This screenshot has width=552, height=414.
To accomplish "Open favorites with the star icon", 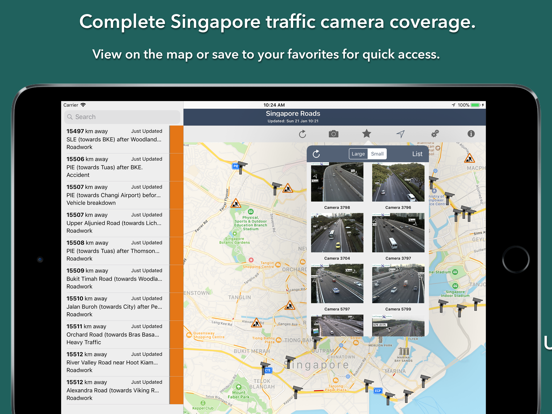I will [366, 133].
